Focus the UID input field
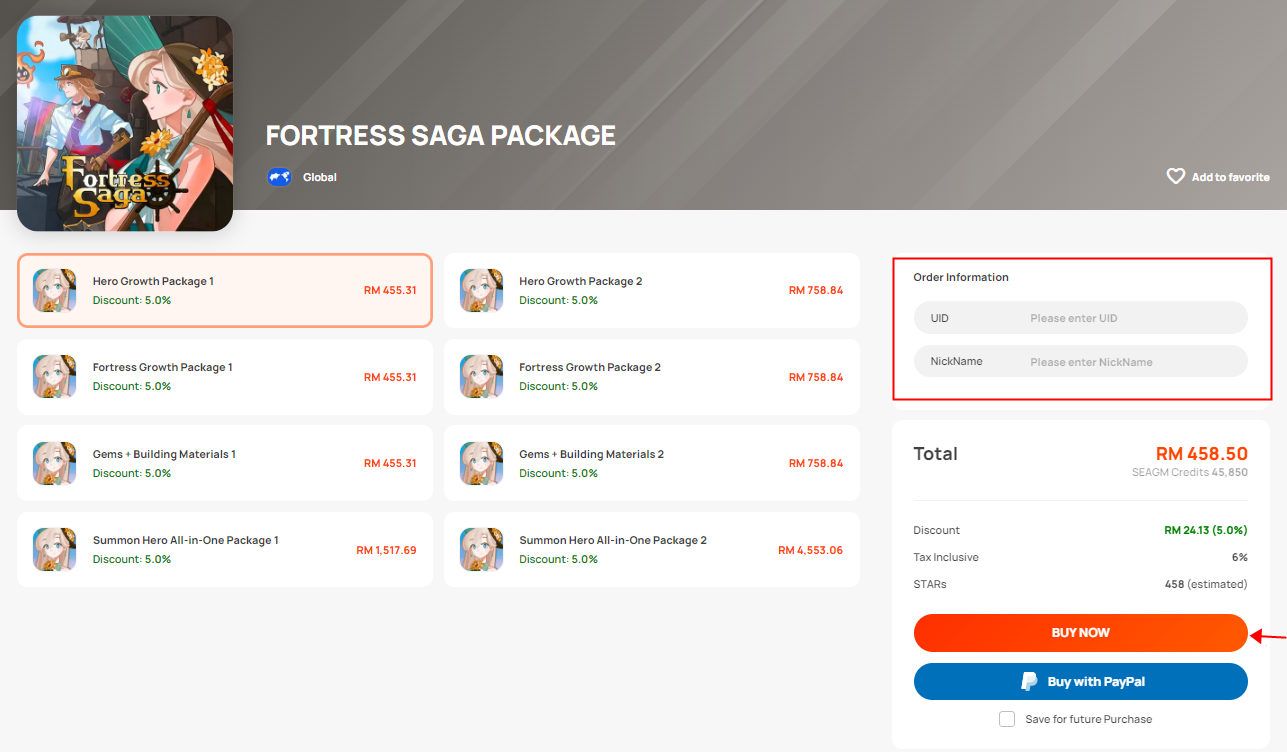 tap(1130, 318)
